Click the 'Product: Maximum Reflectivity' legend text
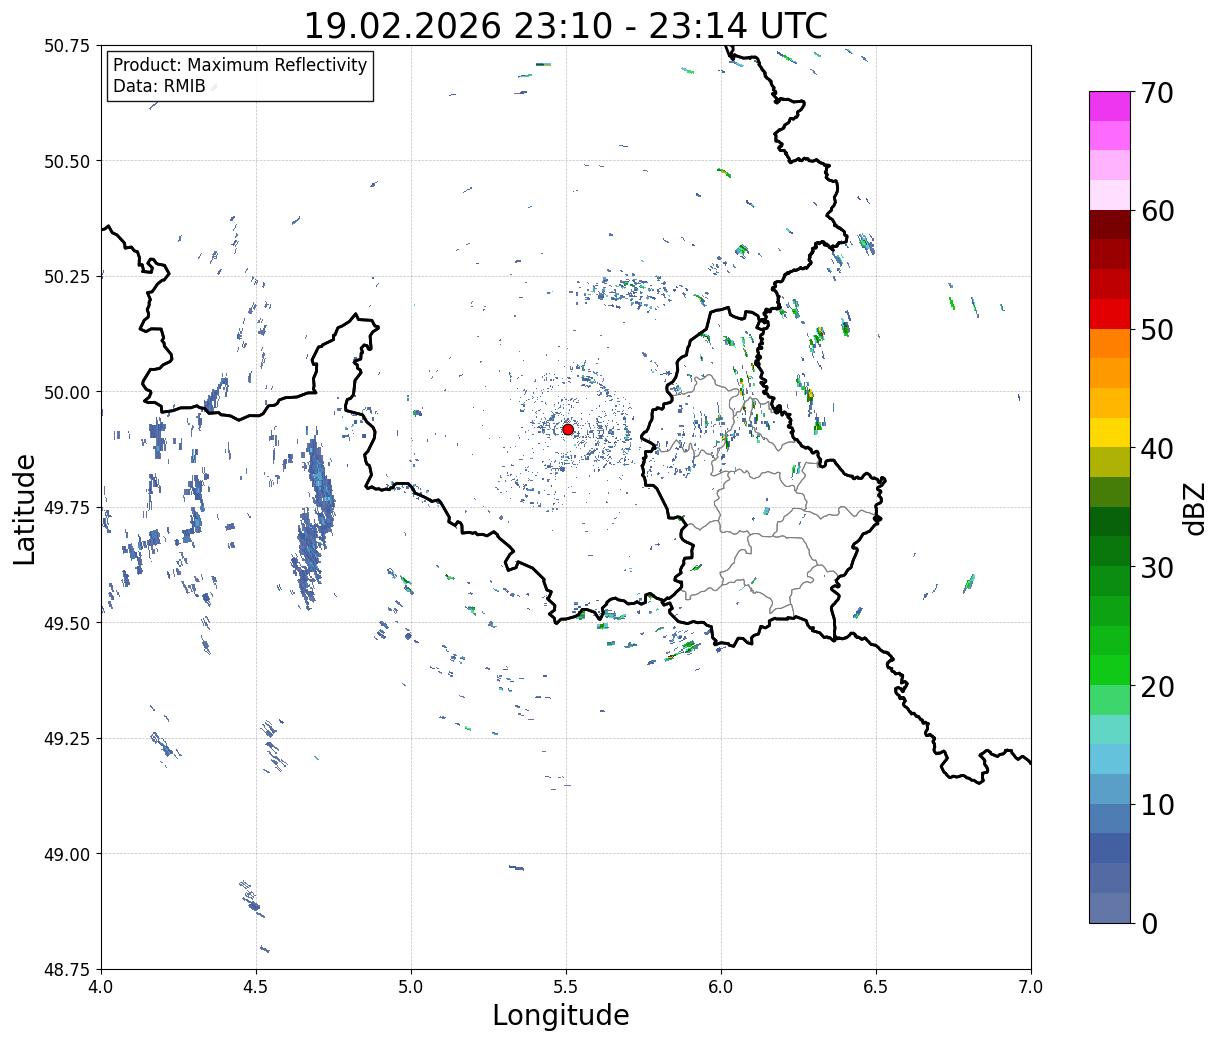1219x1040 pixels. (240, 65)
